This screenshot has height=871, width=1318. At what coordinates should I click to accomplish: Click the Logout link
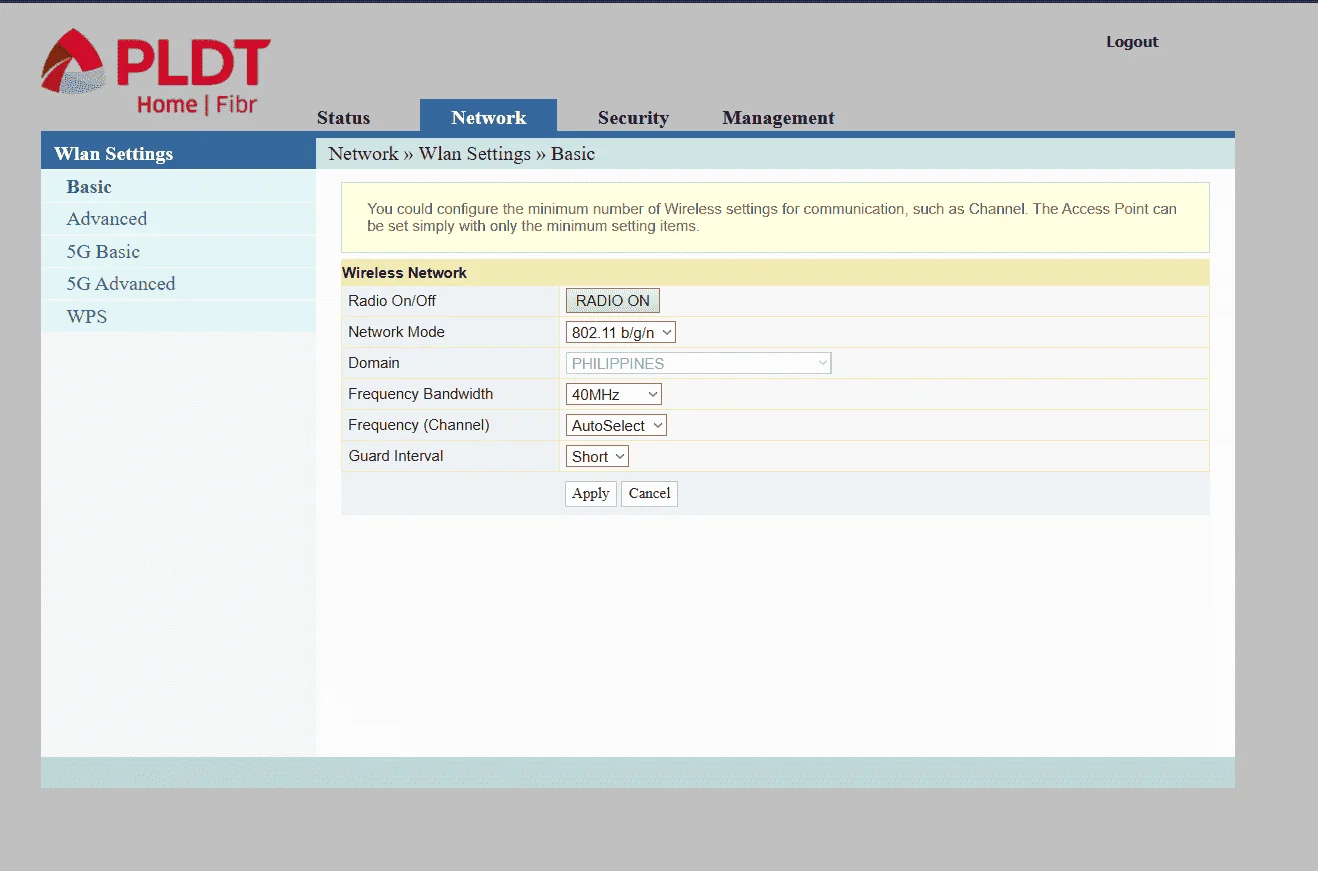pyautogui.click(x=1132, y=42)
